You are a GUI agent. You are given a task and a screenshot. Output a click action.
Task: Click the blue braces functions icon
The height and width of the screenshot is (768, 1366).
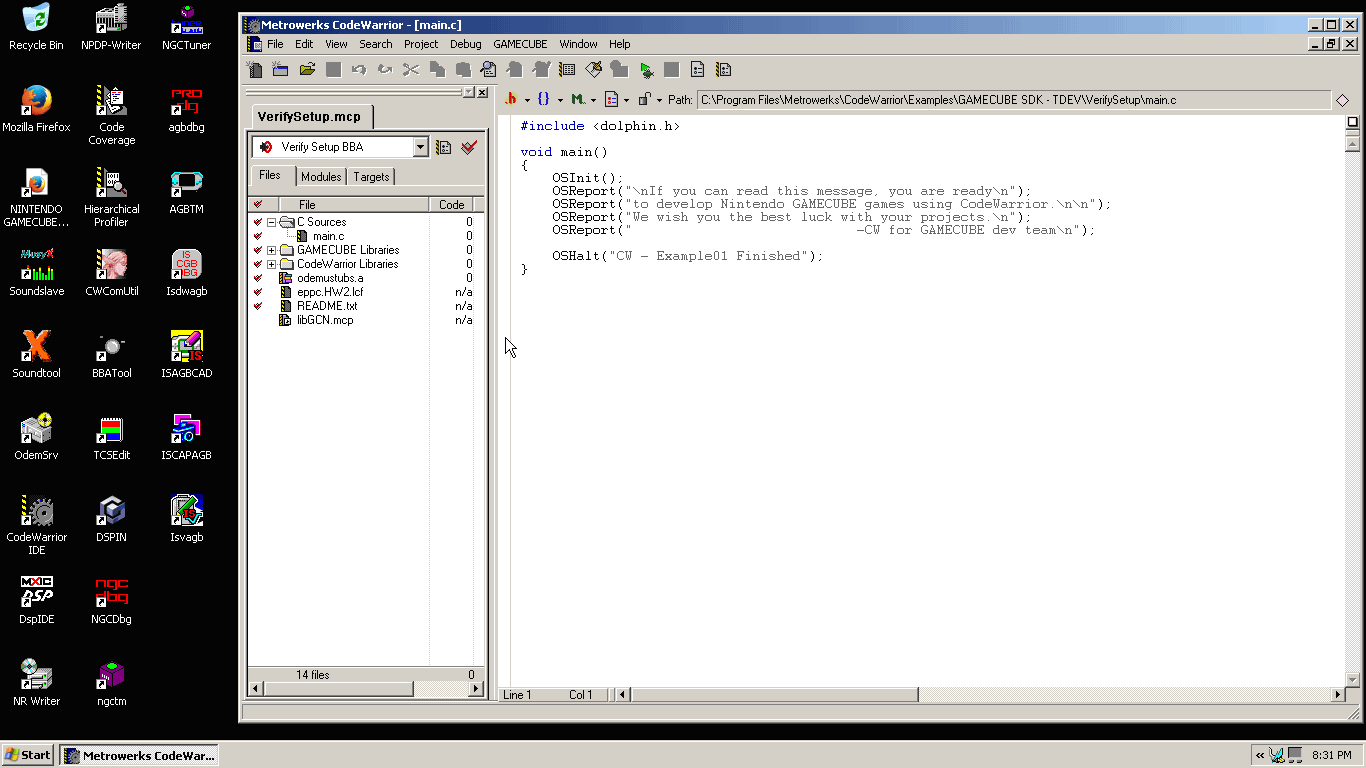click(x=543, y=99)
